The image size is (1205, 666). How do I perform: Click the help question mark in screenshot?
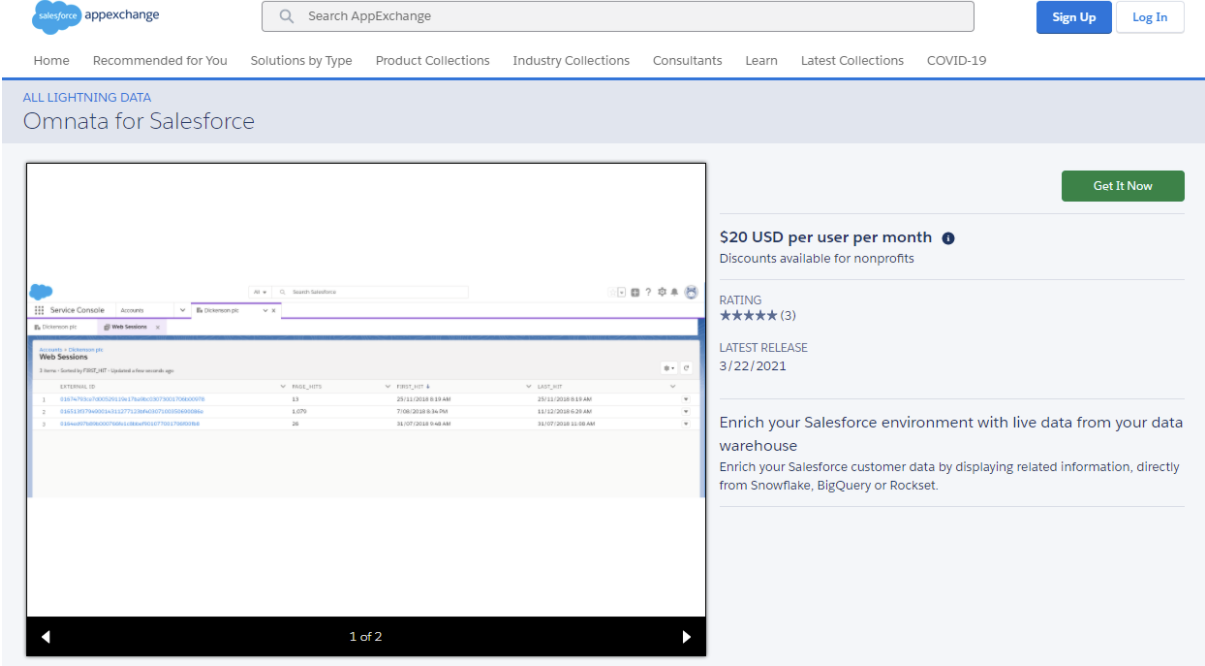pos(648,292)
